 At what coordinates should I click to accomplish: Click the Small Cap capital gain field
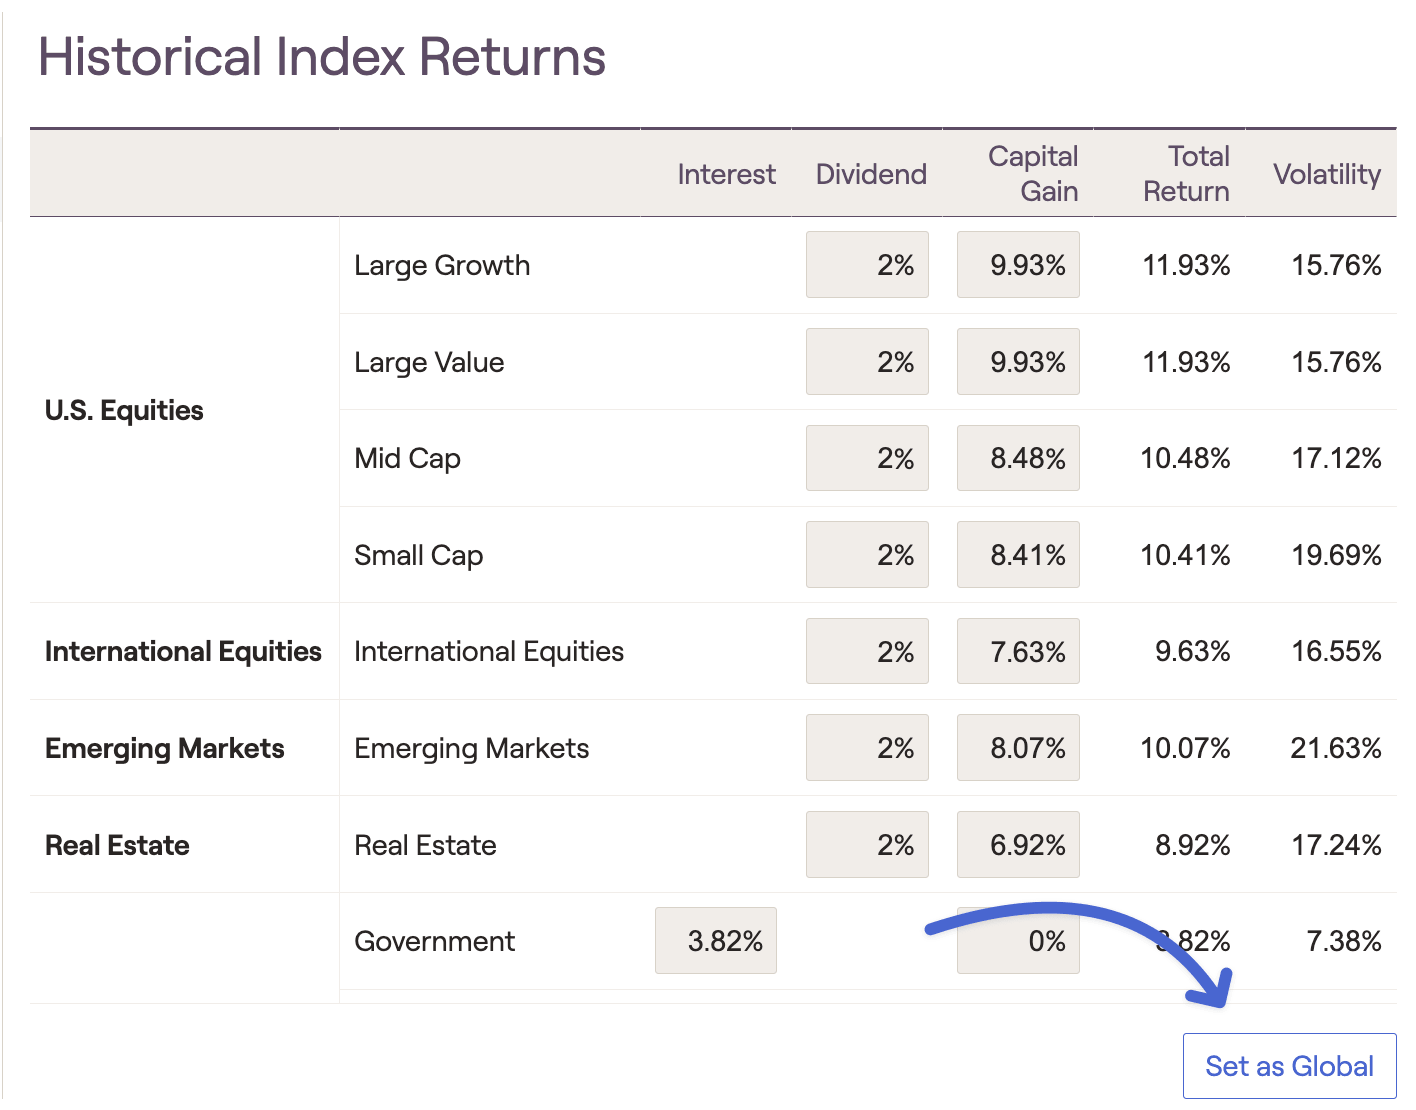click(x=1018, y=555)
